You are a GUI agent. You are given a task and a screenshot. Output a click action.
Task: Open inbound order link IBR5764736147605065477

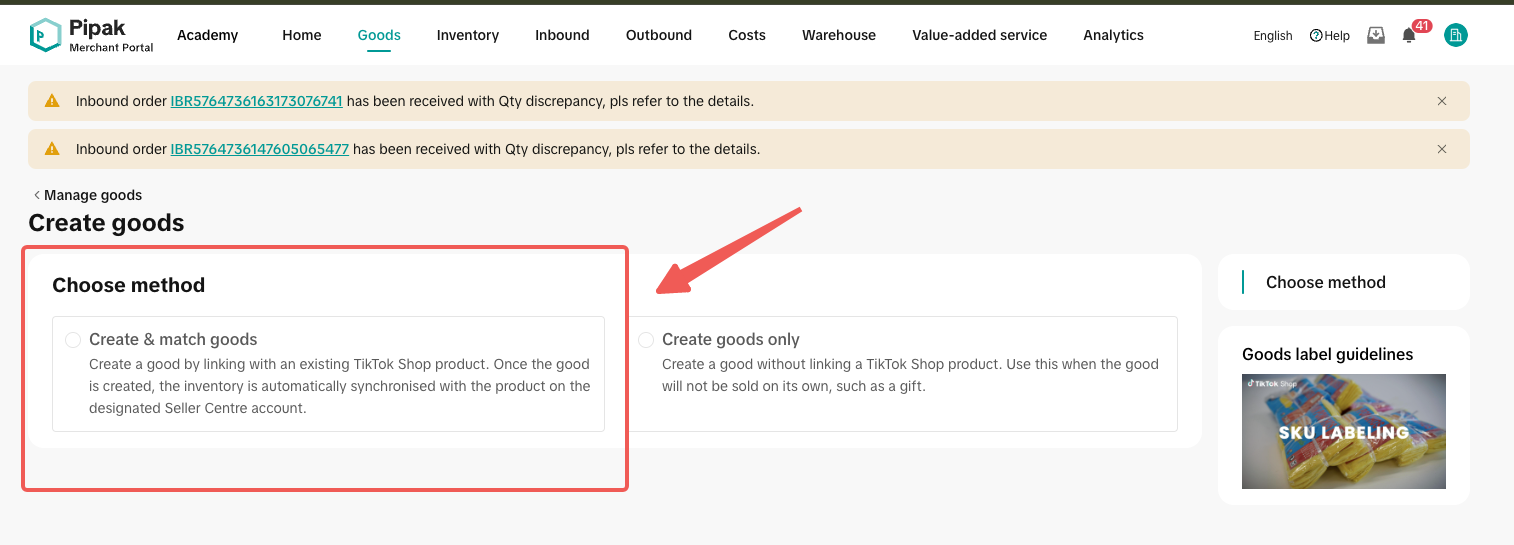(260, 149)
